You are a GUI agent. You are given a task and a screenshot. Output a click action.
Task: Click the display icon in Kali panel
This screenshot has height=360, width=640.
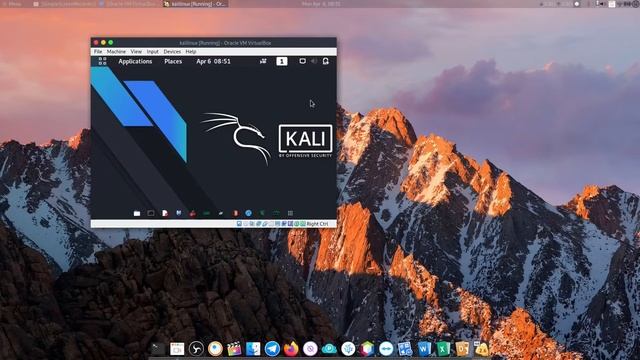point(302,61)
